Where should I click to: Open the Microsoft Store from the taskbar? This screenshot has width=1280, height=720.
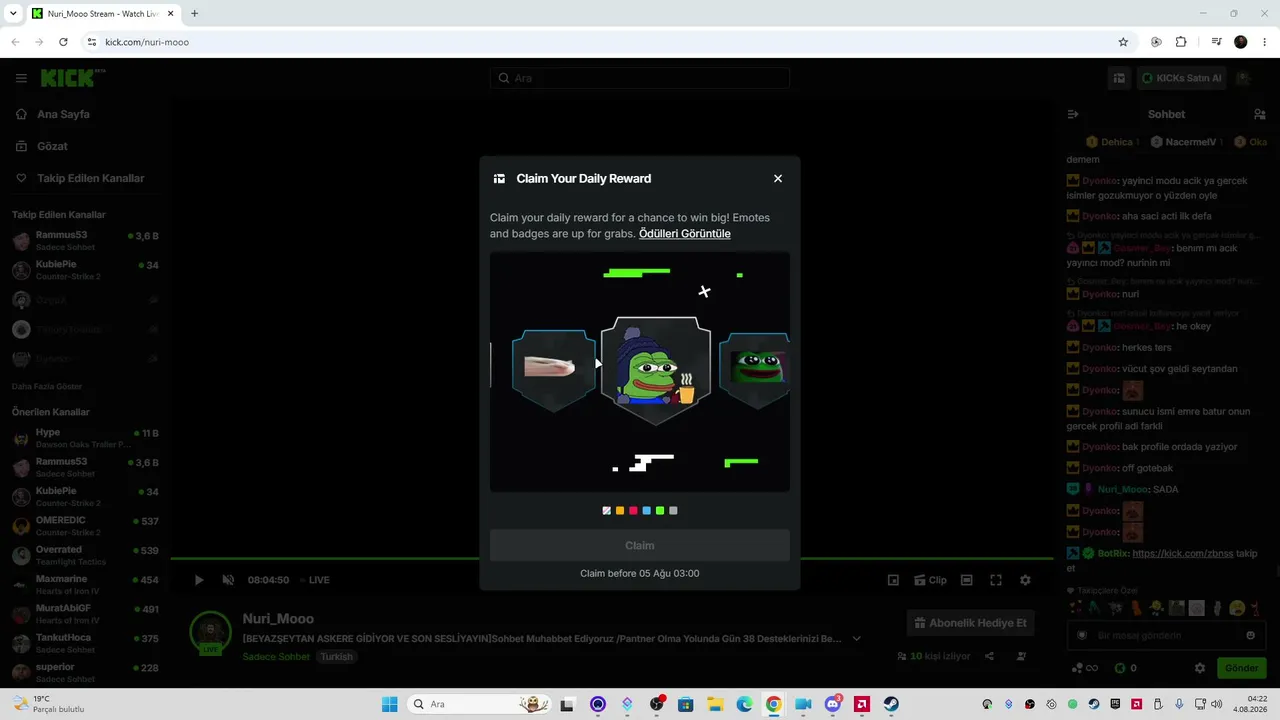tap(685, 704)
